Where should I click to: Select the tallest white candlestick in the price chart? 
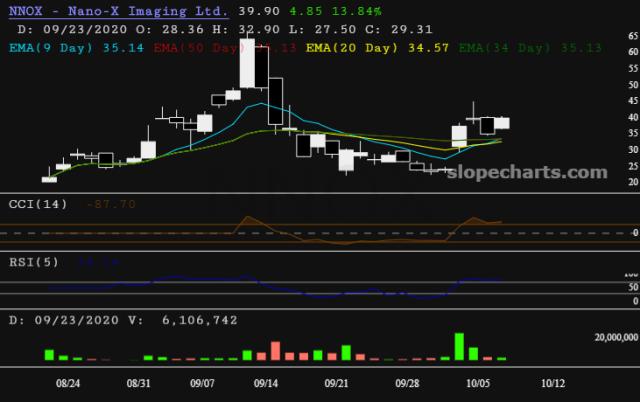[261, 70]
